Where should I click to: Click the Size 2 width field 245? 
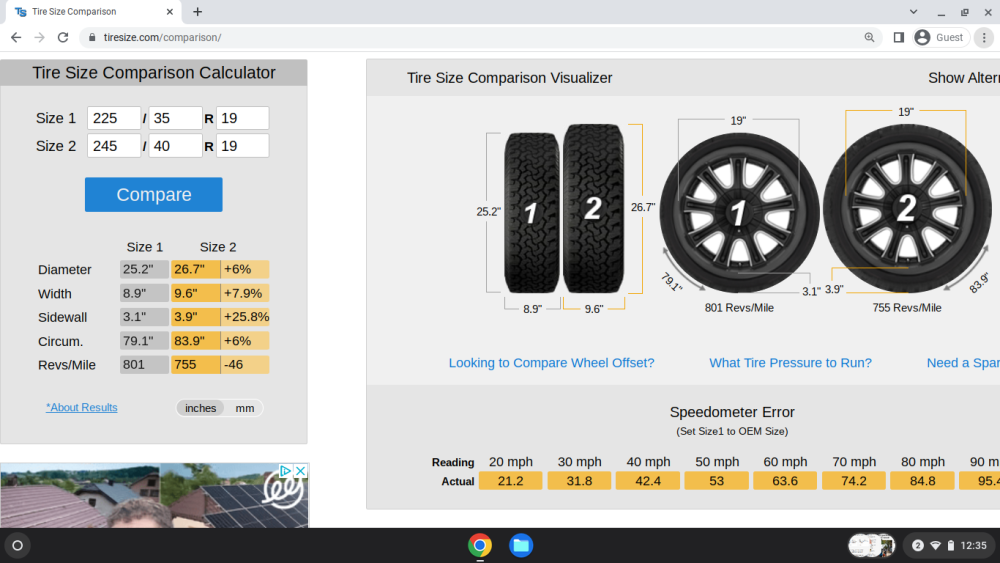pyautogui.click(x=114, y=146)
